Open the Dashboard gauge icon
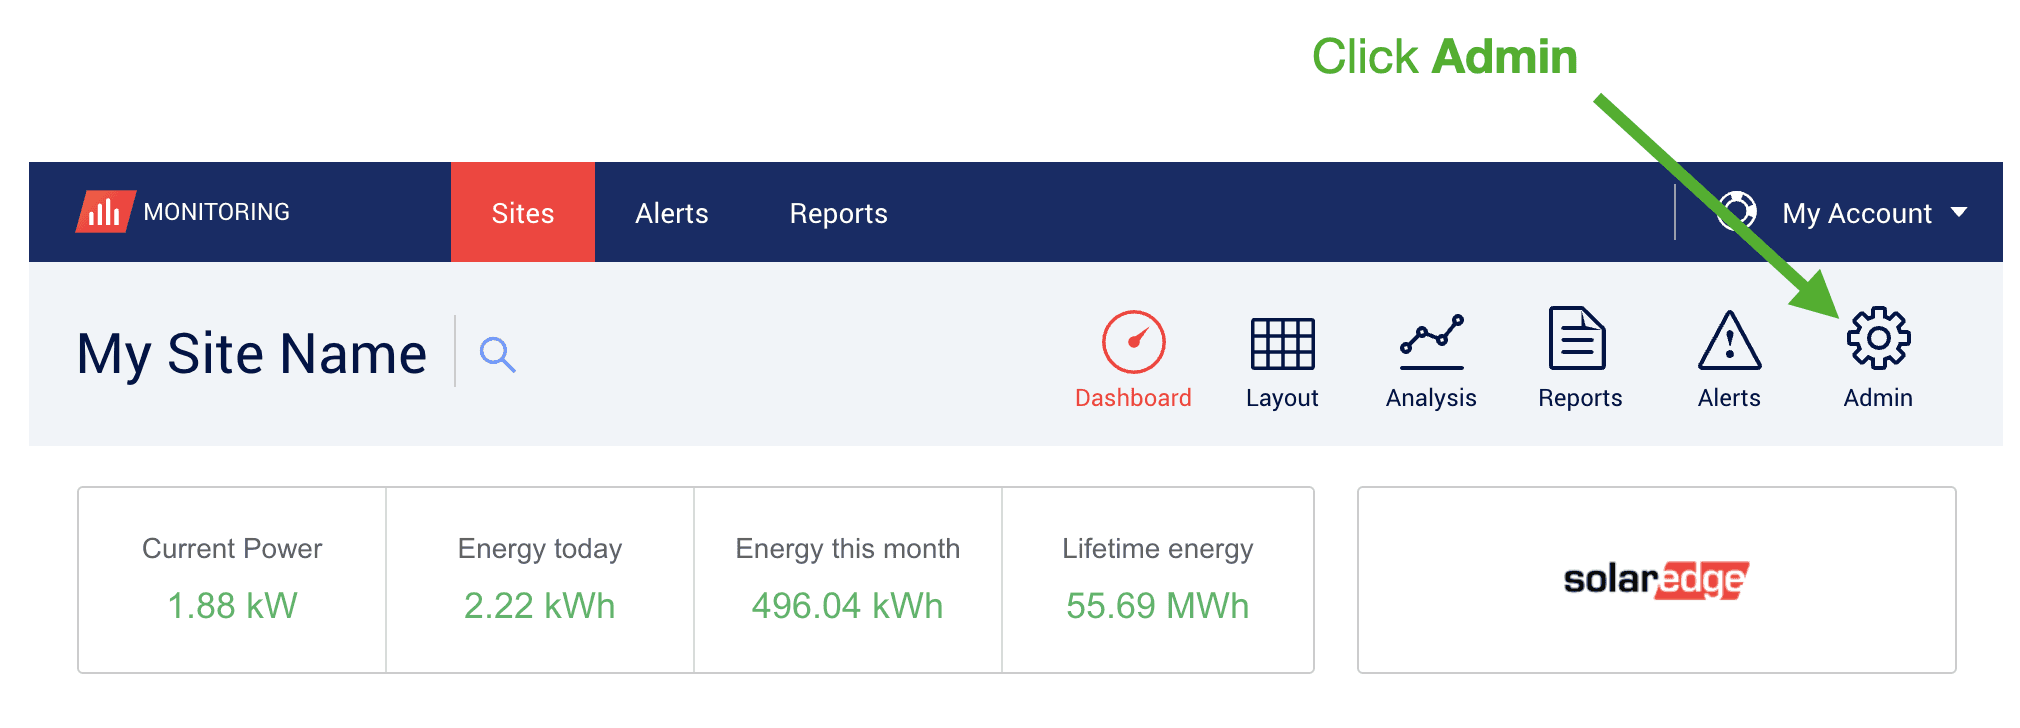The height and width of the screenshot is (728, 2020). pos(1133,342)
